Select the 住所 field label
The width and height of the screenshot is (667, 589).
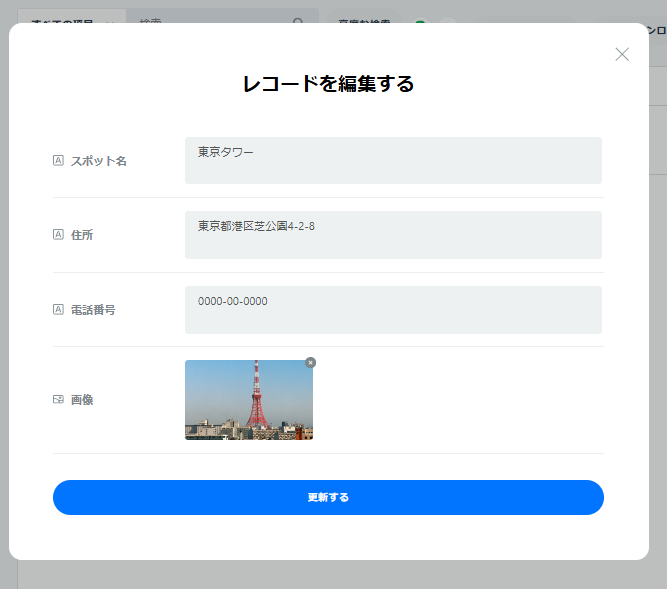82,235
